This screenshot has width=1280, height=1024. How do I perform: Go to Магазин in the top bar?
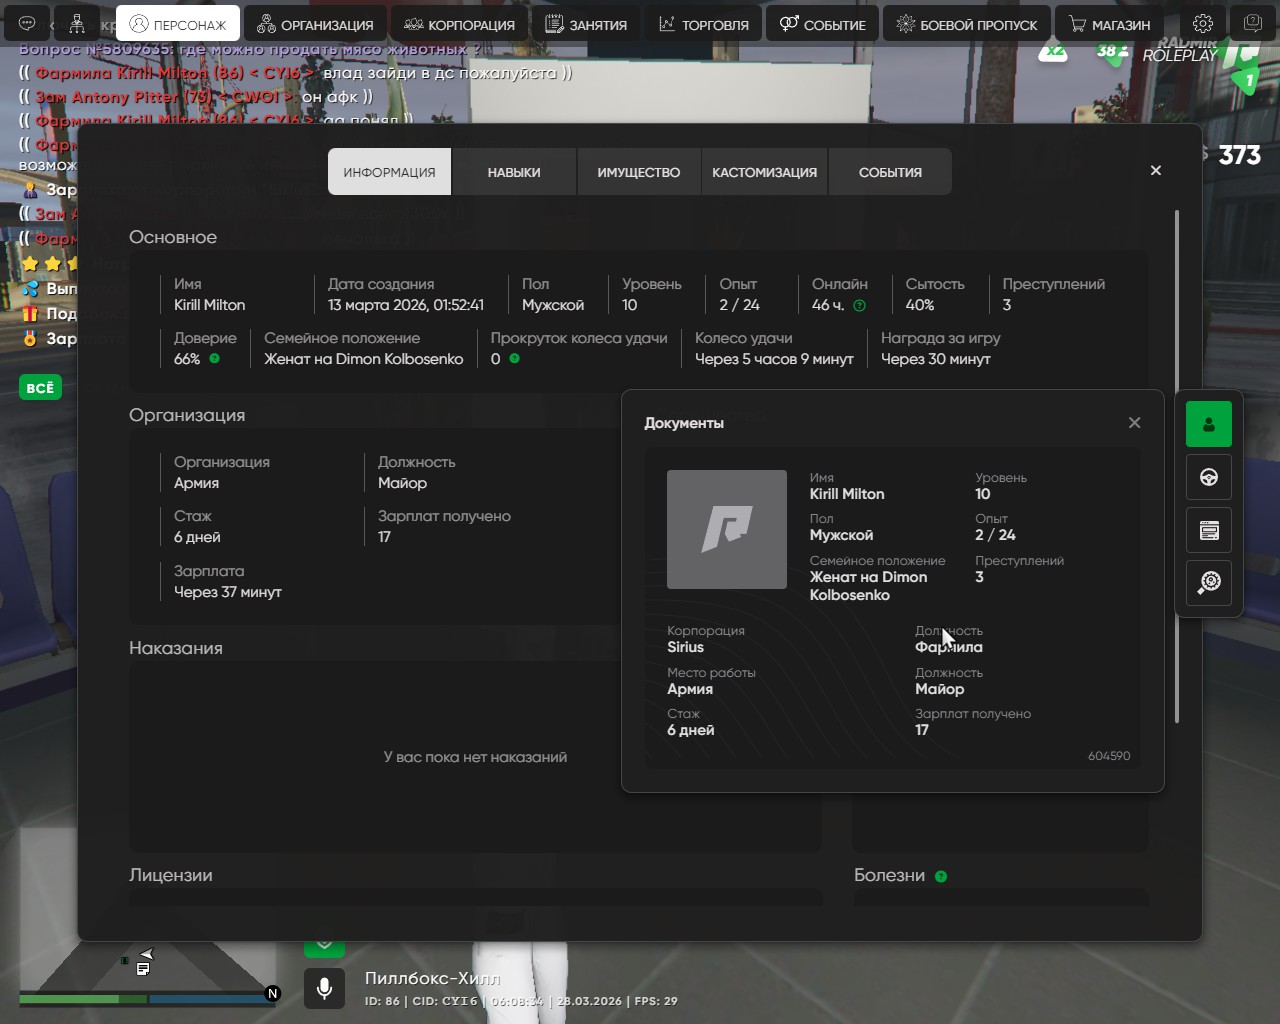[x=1109, y=24]
